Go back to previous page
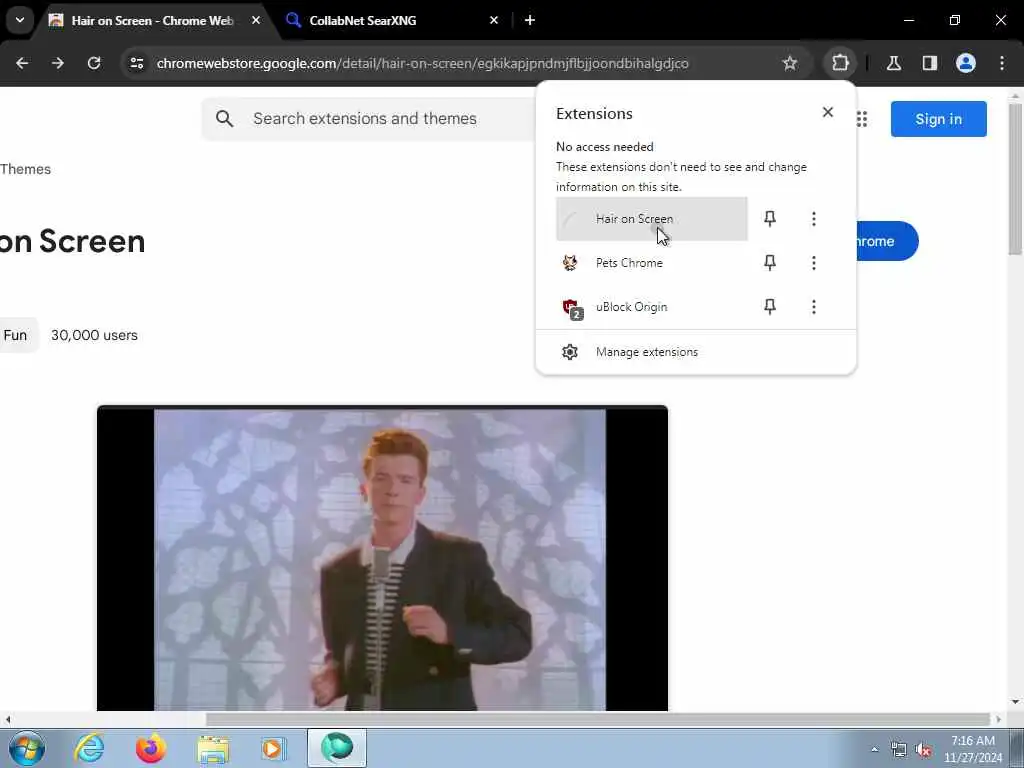 22,63
